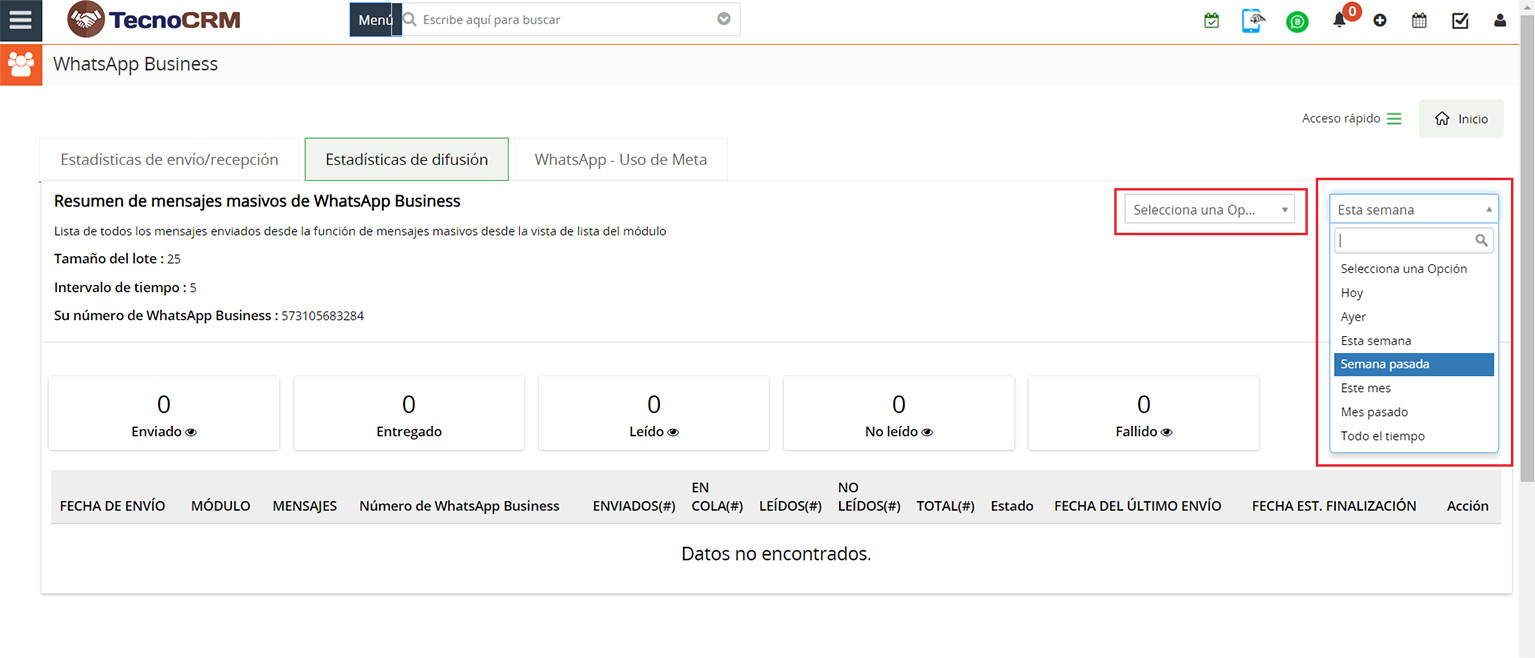Click the eye icon next to Leído
The image size is (1535, 658).
click(x=673, y=432)
